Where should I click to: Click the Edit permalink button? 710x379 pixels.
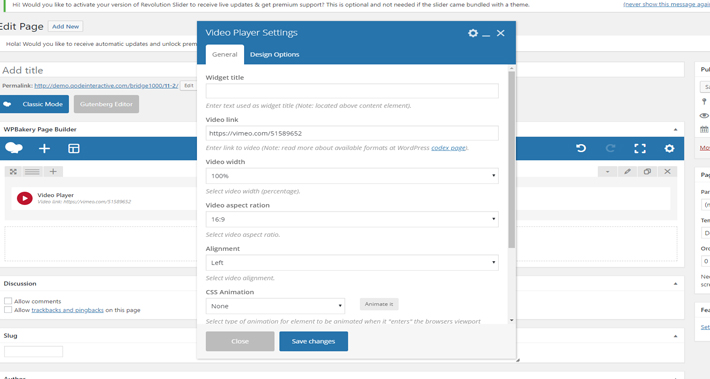pos(189,86)
